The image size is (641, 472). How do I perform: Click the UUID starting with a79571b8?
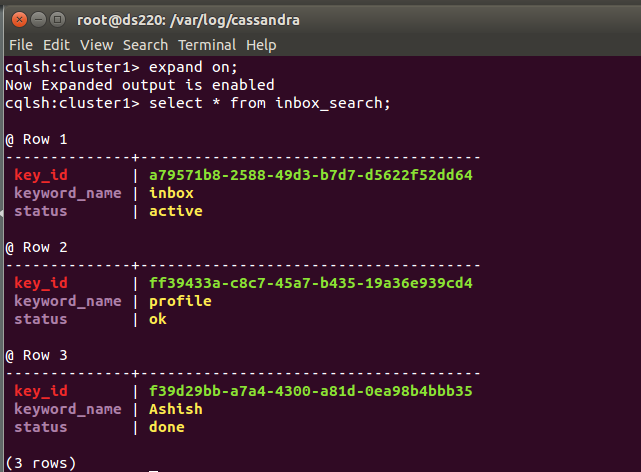pyautogui.click(x=311, y=175)
